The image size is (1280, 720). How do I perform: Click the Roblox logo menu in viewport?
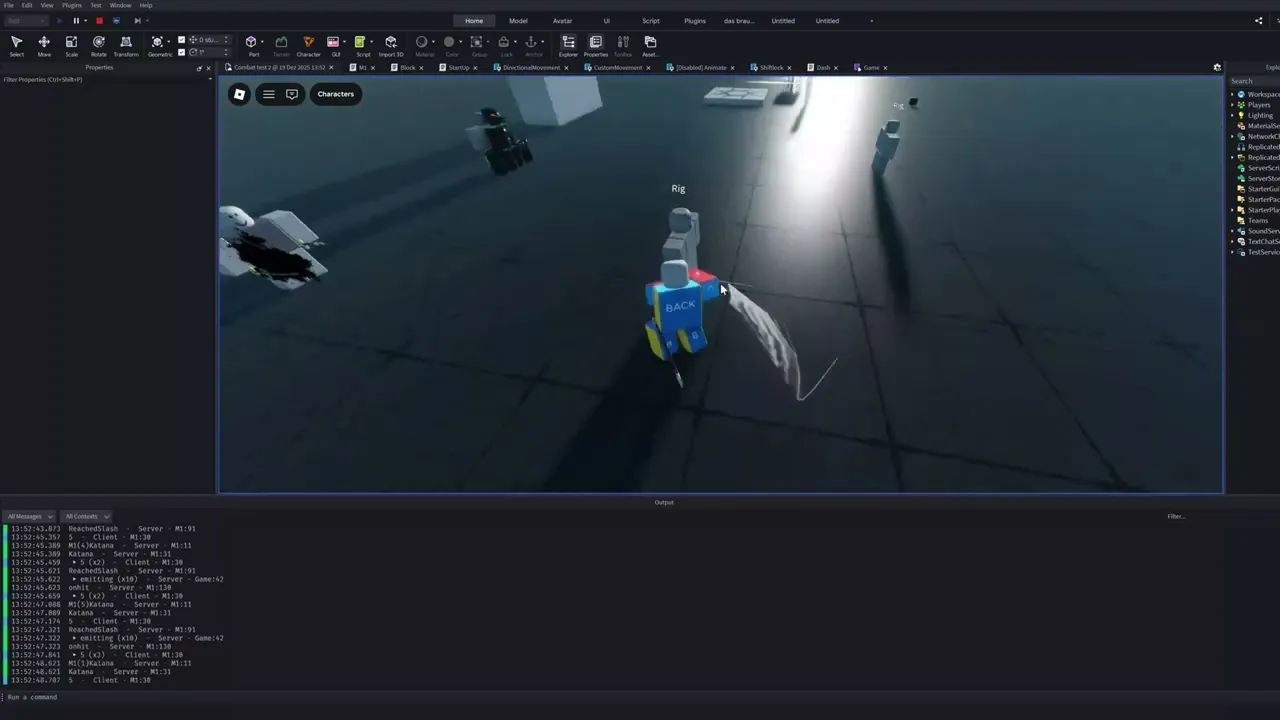(239, 94)
